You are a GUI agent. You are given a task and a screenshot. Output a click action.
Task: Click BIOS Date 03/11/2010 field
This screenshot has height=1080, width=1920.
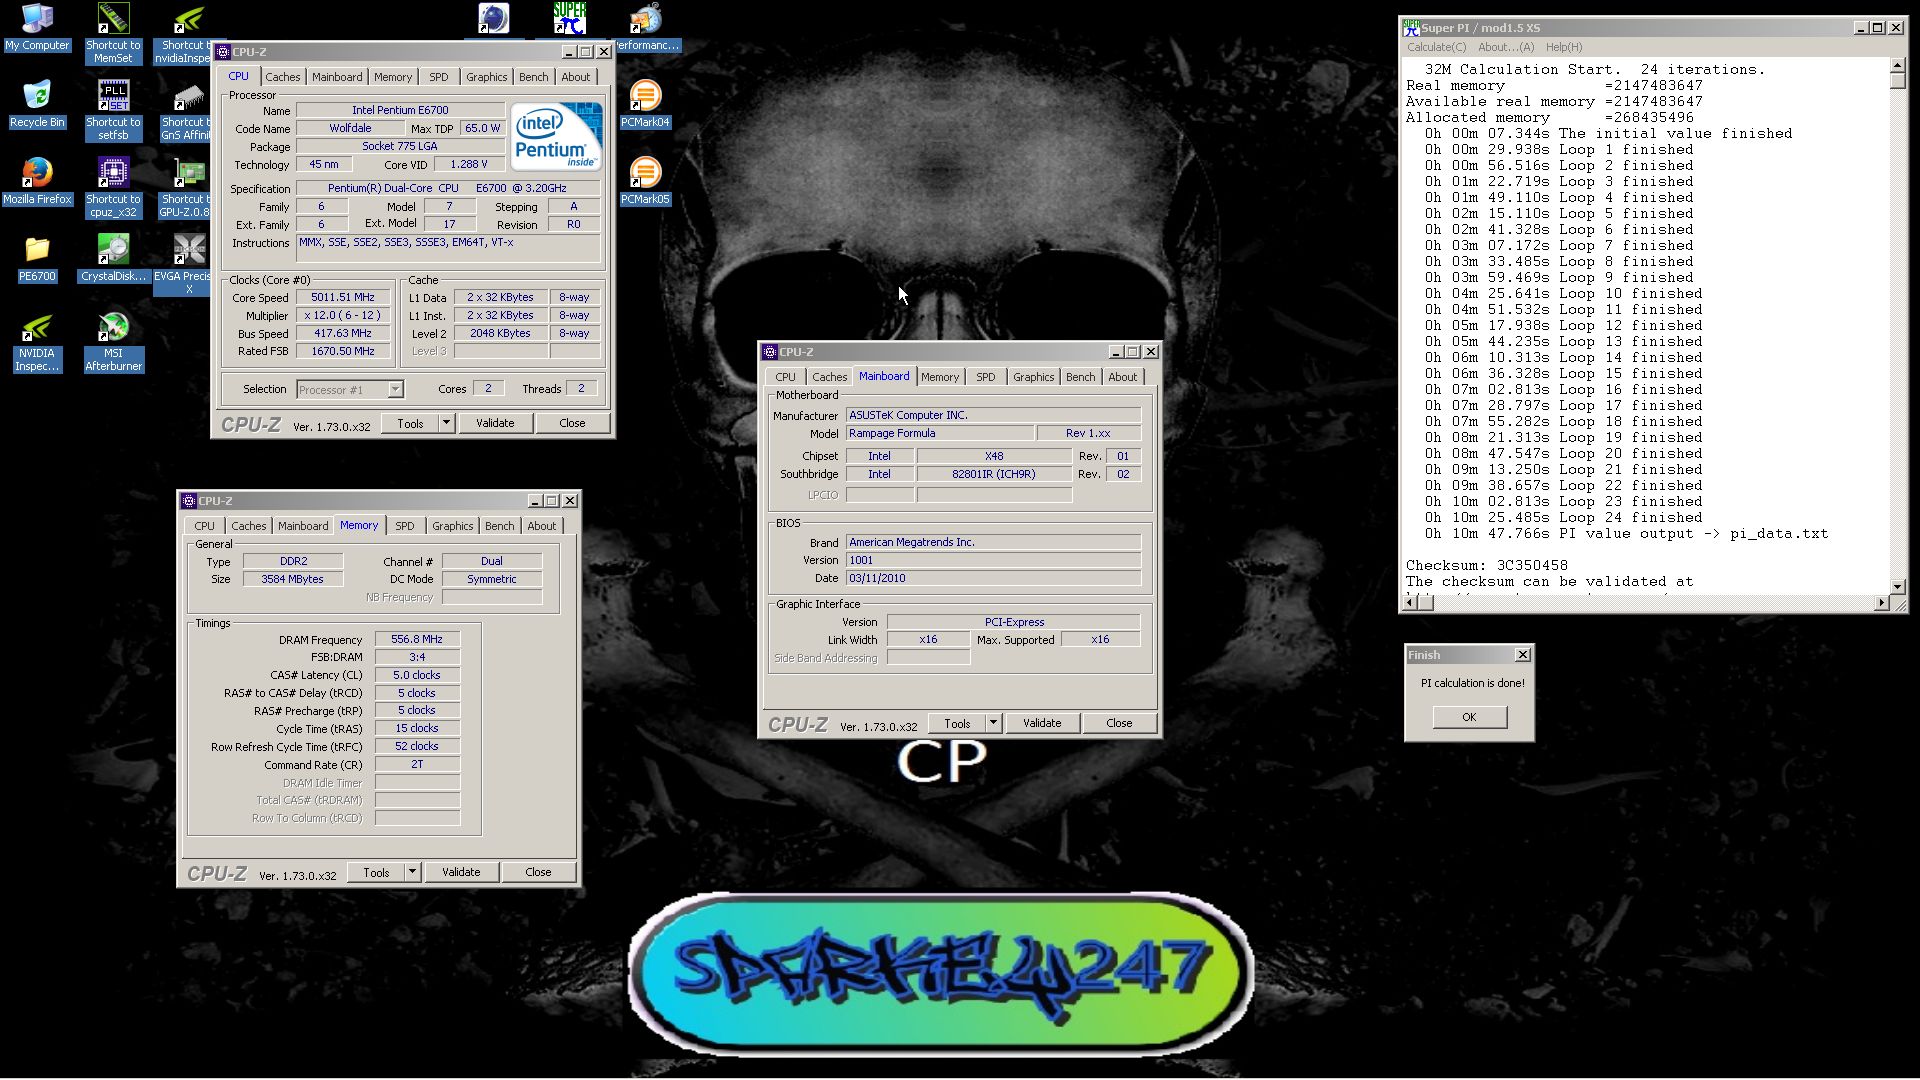[x=993, y=578]
